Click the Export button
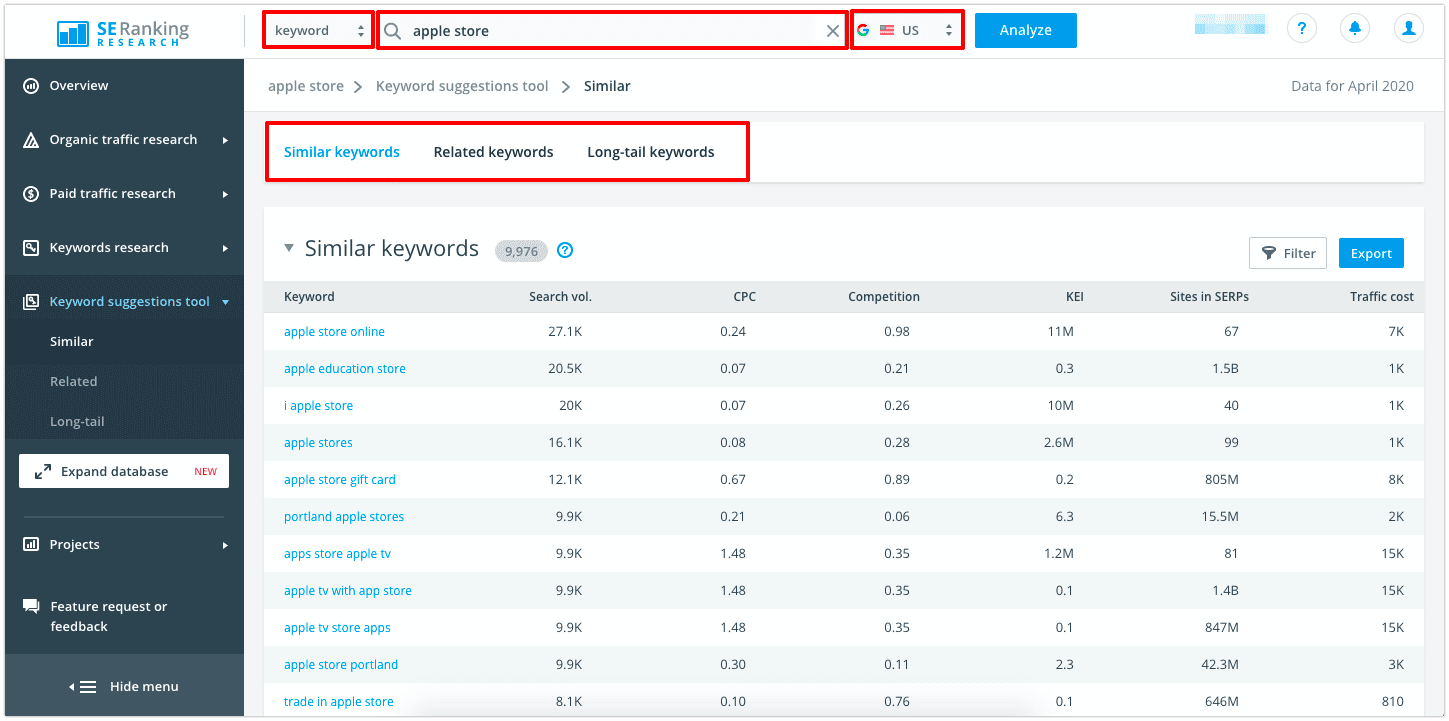Image resolution: width=1449 pixels, height=721 pixels. point(1371,253)
